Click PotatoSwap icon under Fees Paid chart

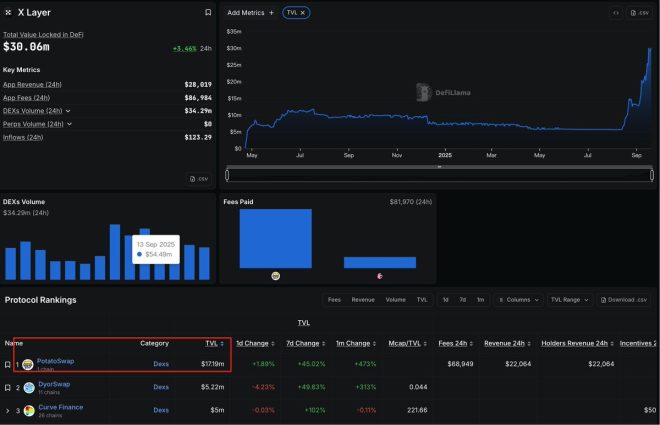click(276, 276)
